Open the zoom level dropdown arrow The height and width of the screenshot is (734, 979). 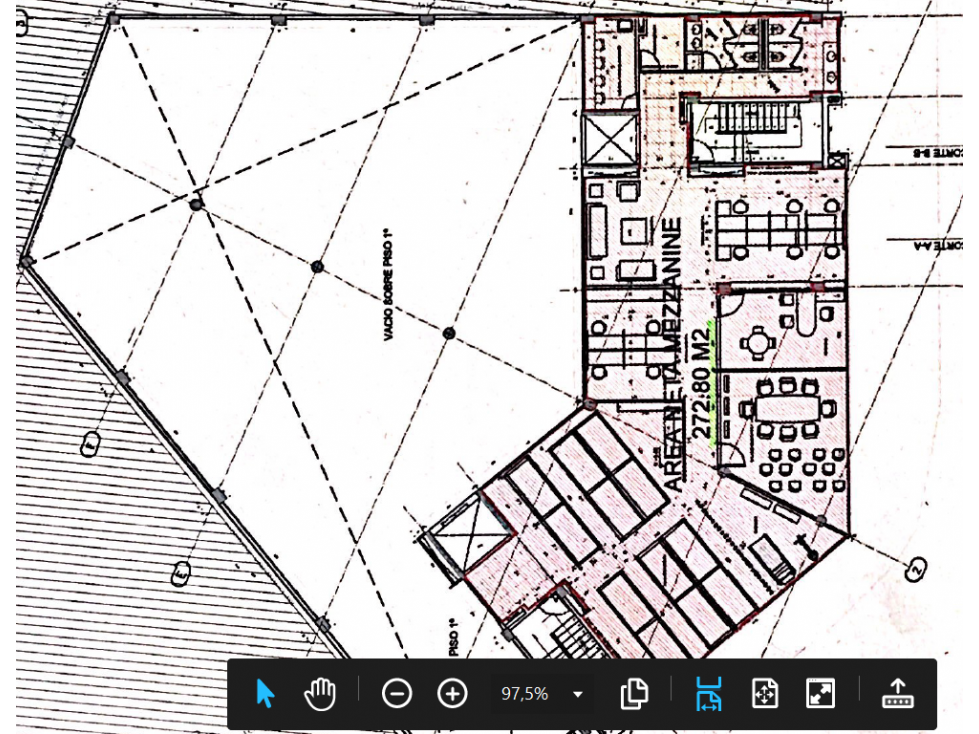[x=578, y=694]
